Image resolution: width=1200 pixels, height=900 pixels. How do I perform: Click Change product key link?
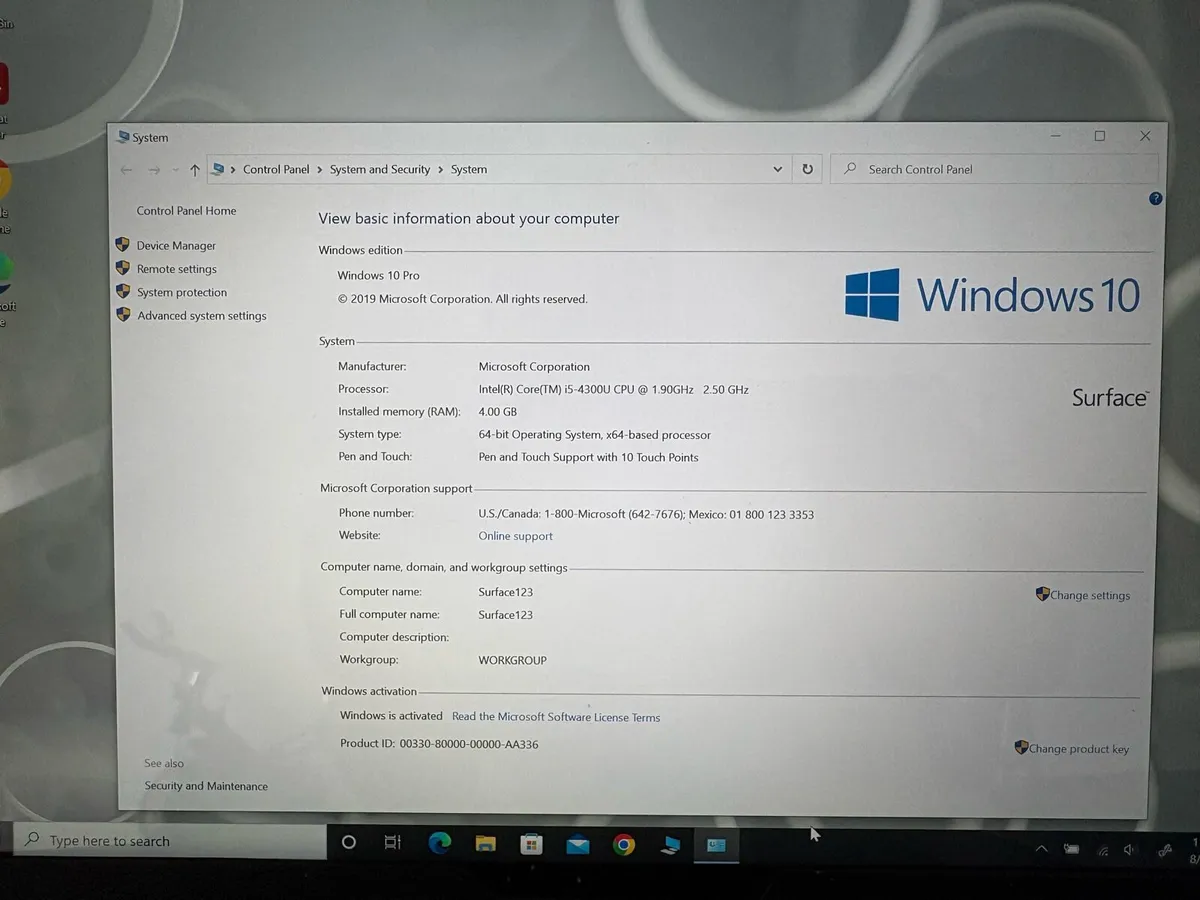click(1079, 748)
